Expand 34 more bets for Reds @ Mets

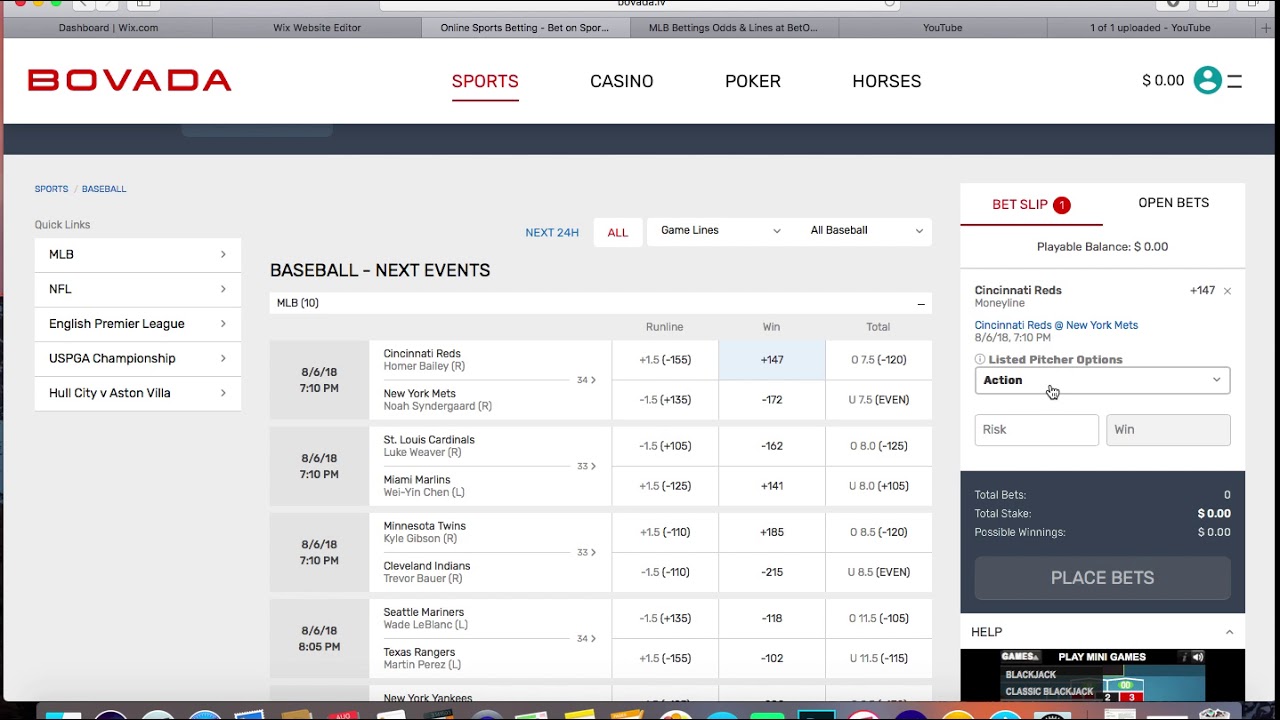pos(586,380)
